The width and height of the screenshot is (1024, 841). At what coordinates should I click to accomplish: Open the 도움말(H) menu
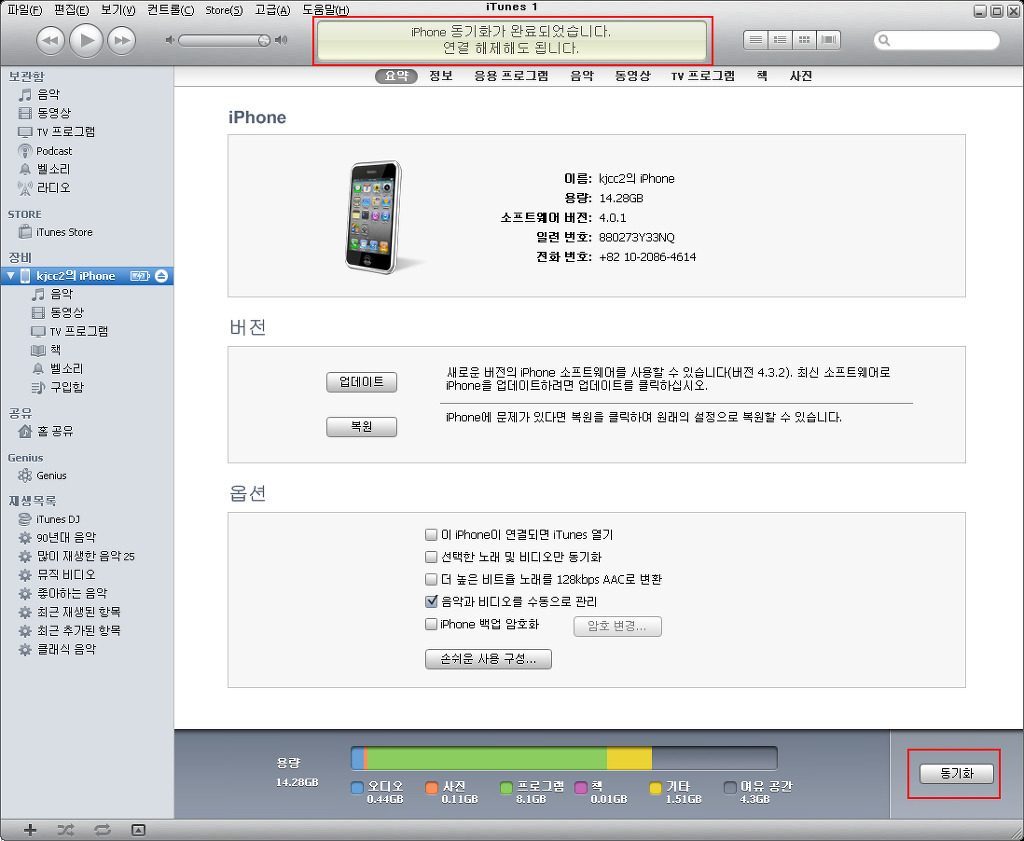[x=326, y=10]
